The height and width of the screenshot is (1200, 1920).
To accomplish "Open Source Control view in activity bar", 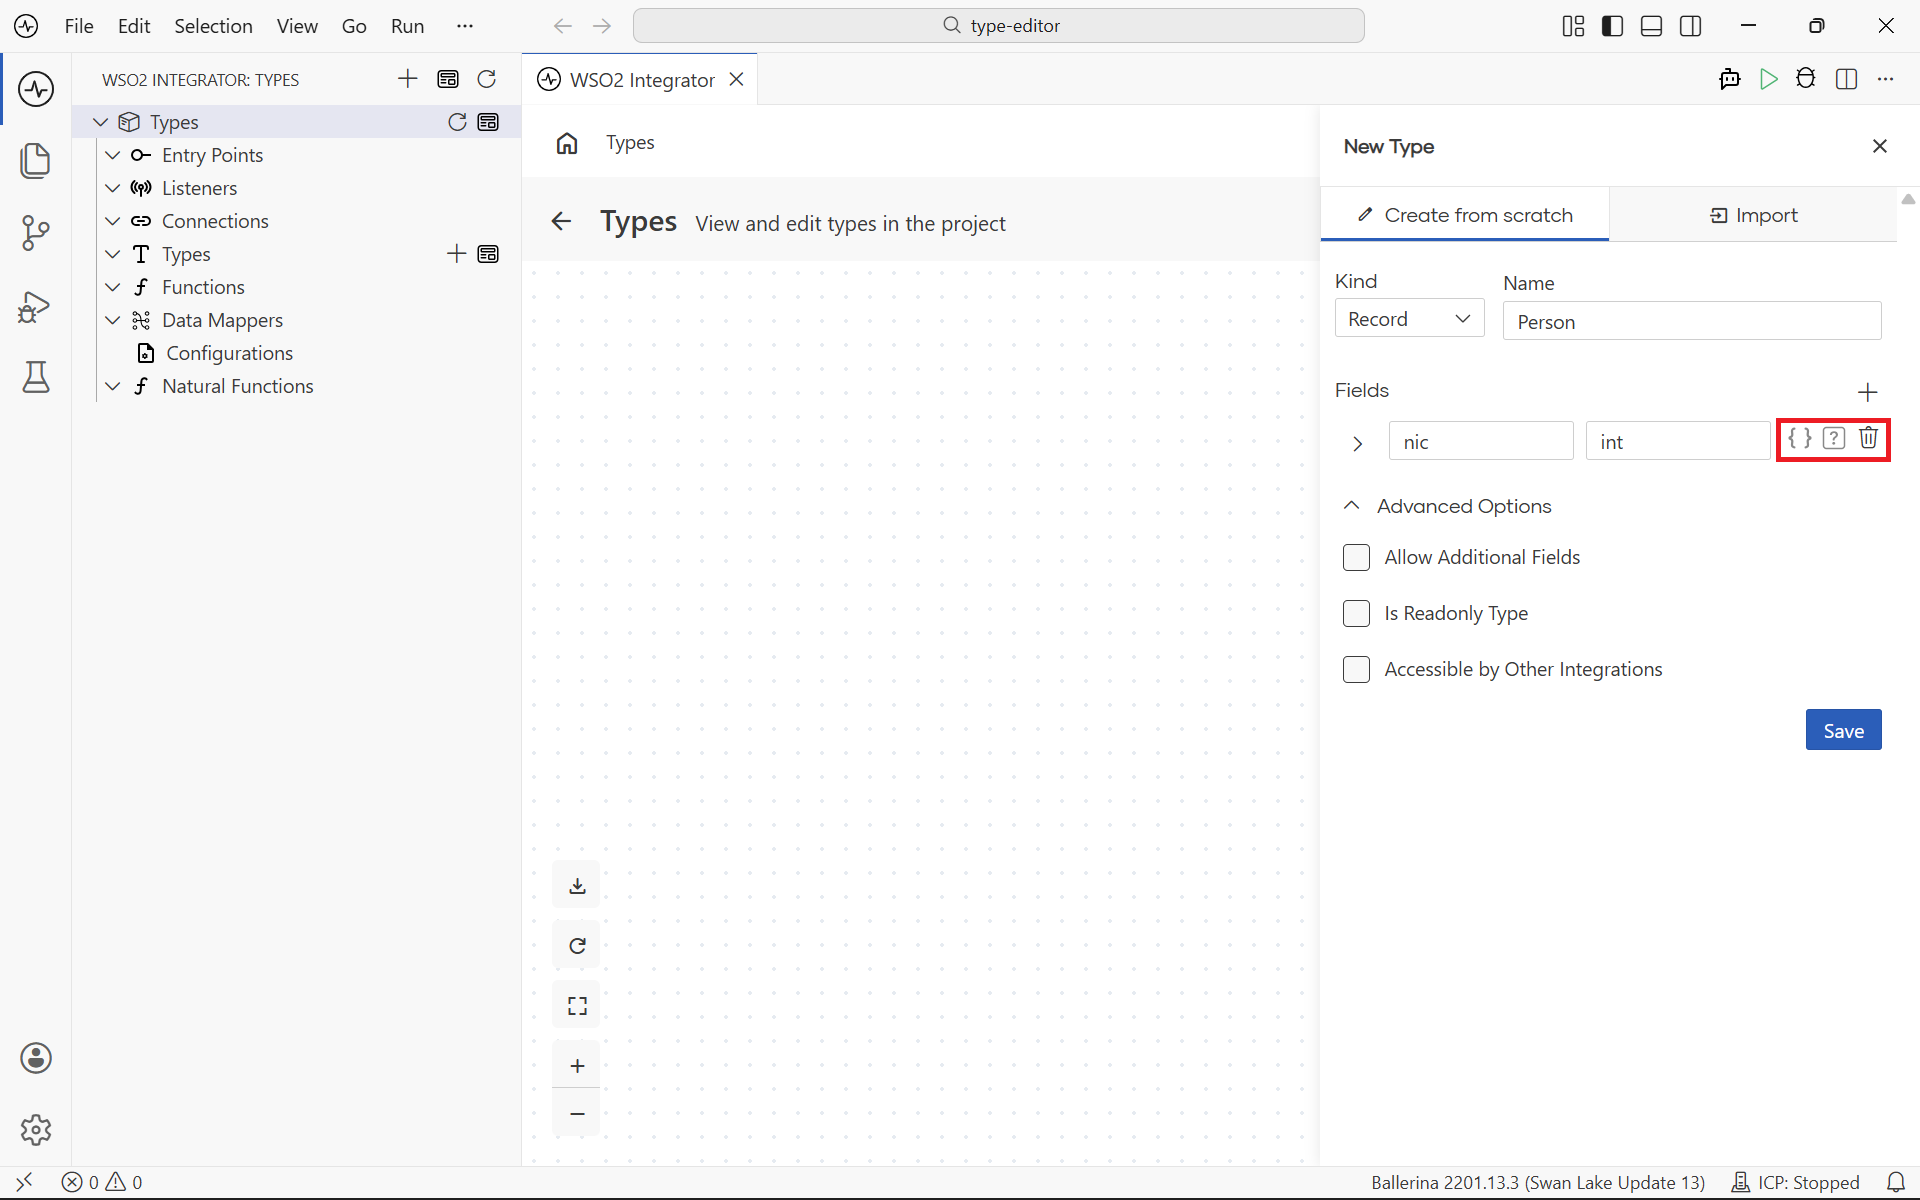I will click(x=36, y=233).
